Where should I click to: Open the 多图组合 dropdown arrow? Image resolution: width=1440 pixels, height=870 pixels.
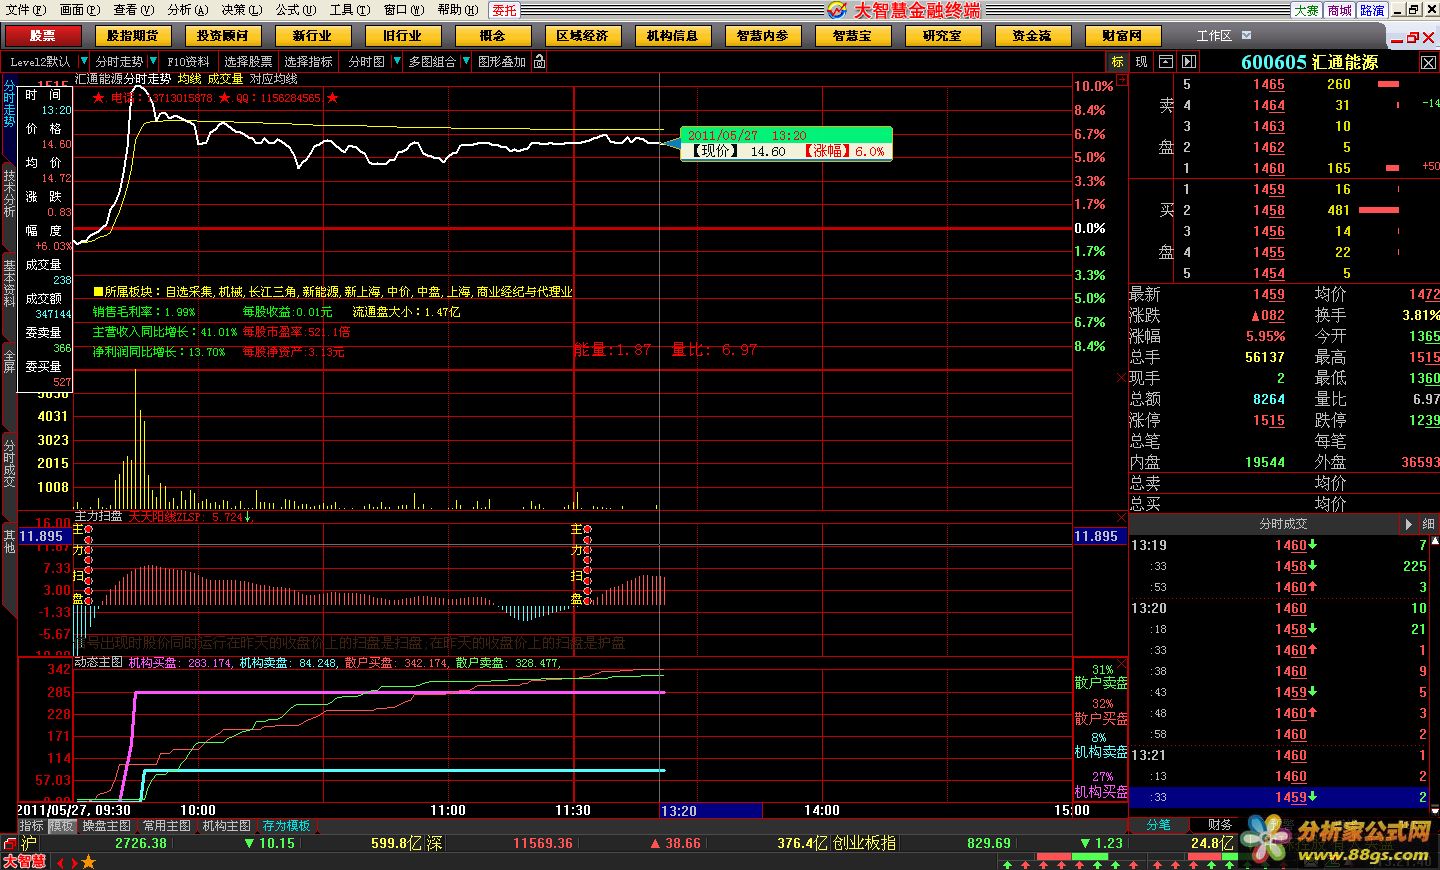[466, 61]
